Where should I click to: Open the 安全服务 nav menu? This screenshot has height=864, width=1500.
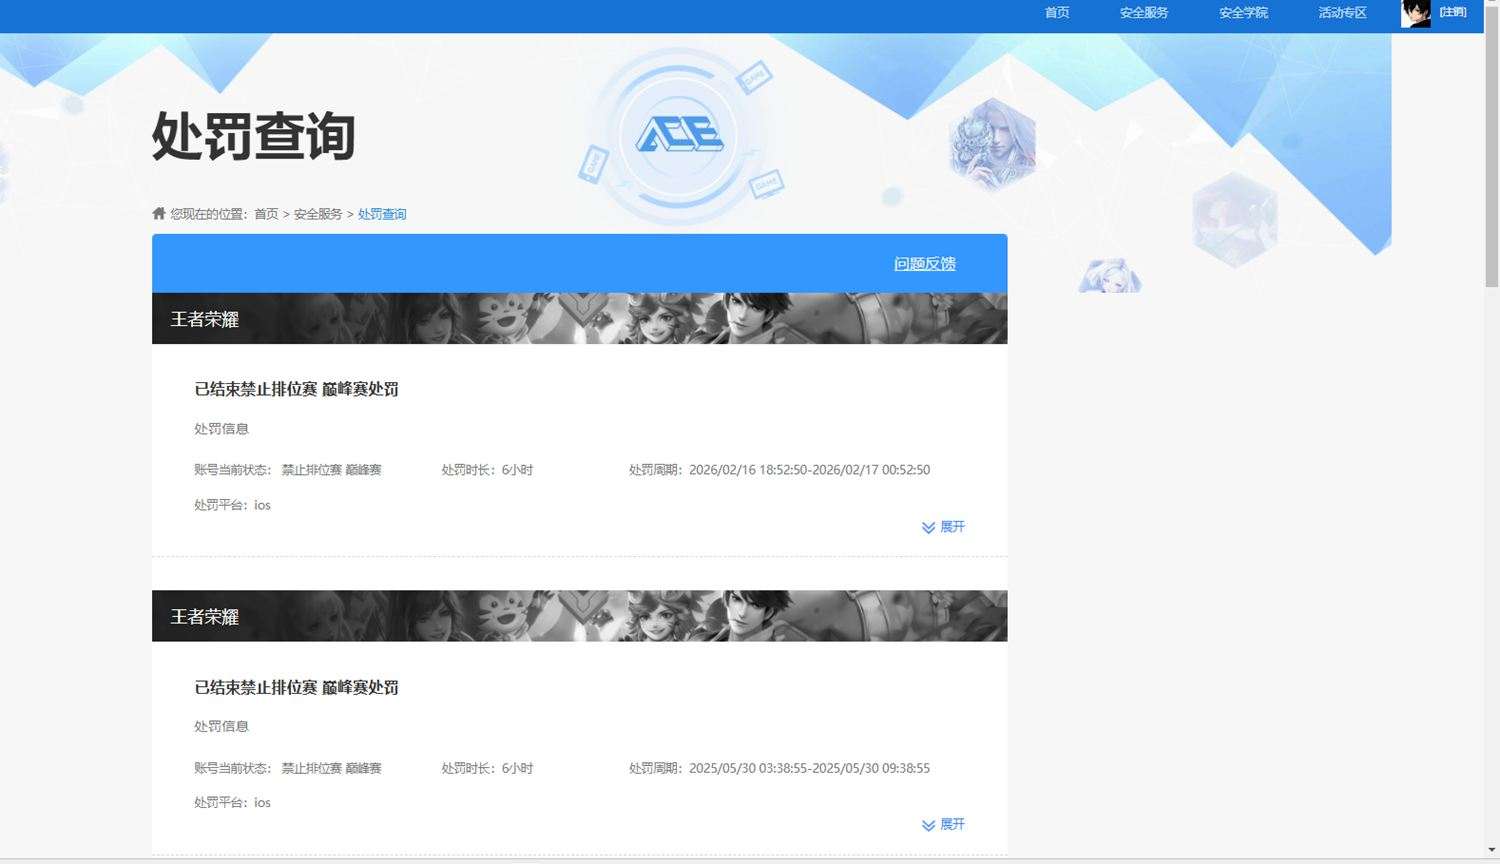1144,13
